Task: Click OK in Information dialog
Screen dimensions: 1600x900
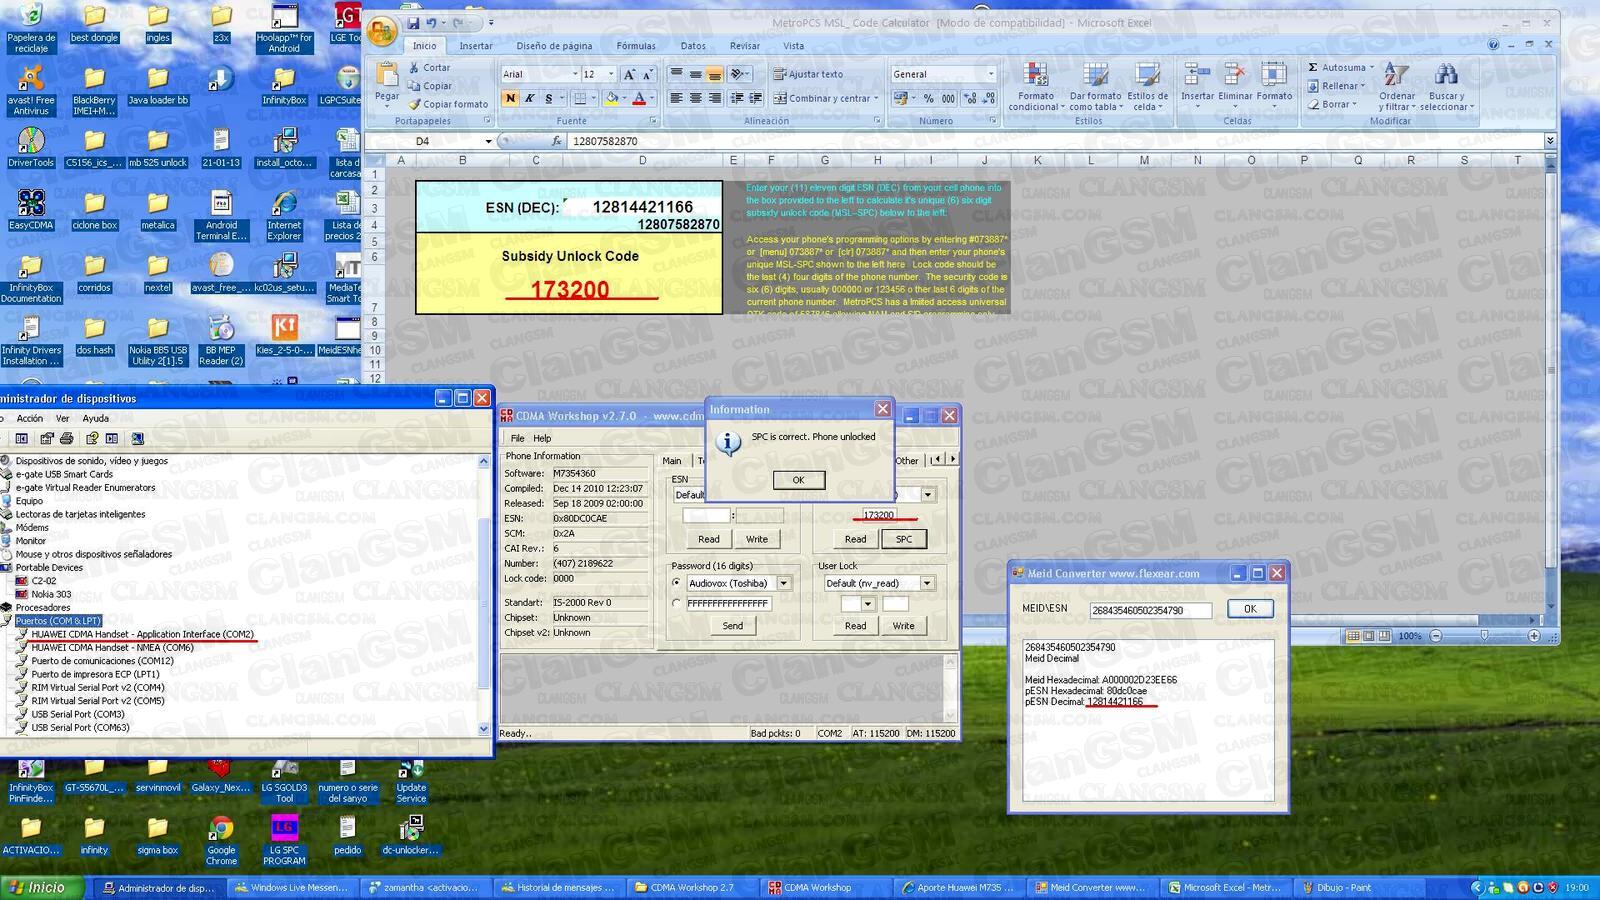Action: click(x=798, y=480)
